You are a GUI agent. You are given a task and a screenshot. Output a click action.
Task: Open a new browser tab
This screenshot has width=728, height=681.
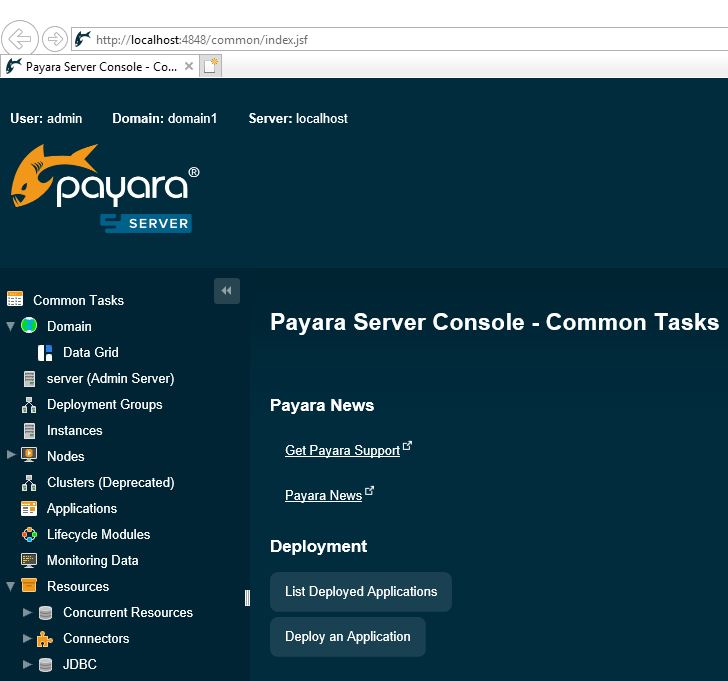pos(210,66)
